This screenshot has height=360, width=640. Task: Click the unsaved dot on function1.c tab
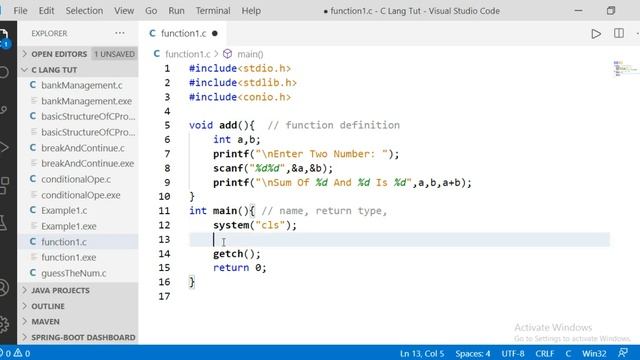[215, 33]
